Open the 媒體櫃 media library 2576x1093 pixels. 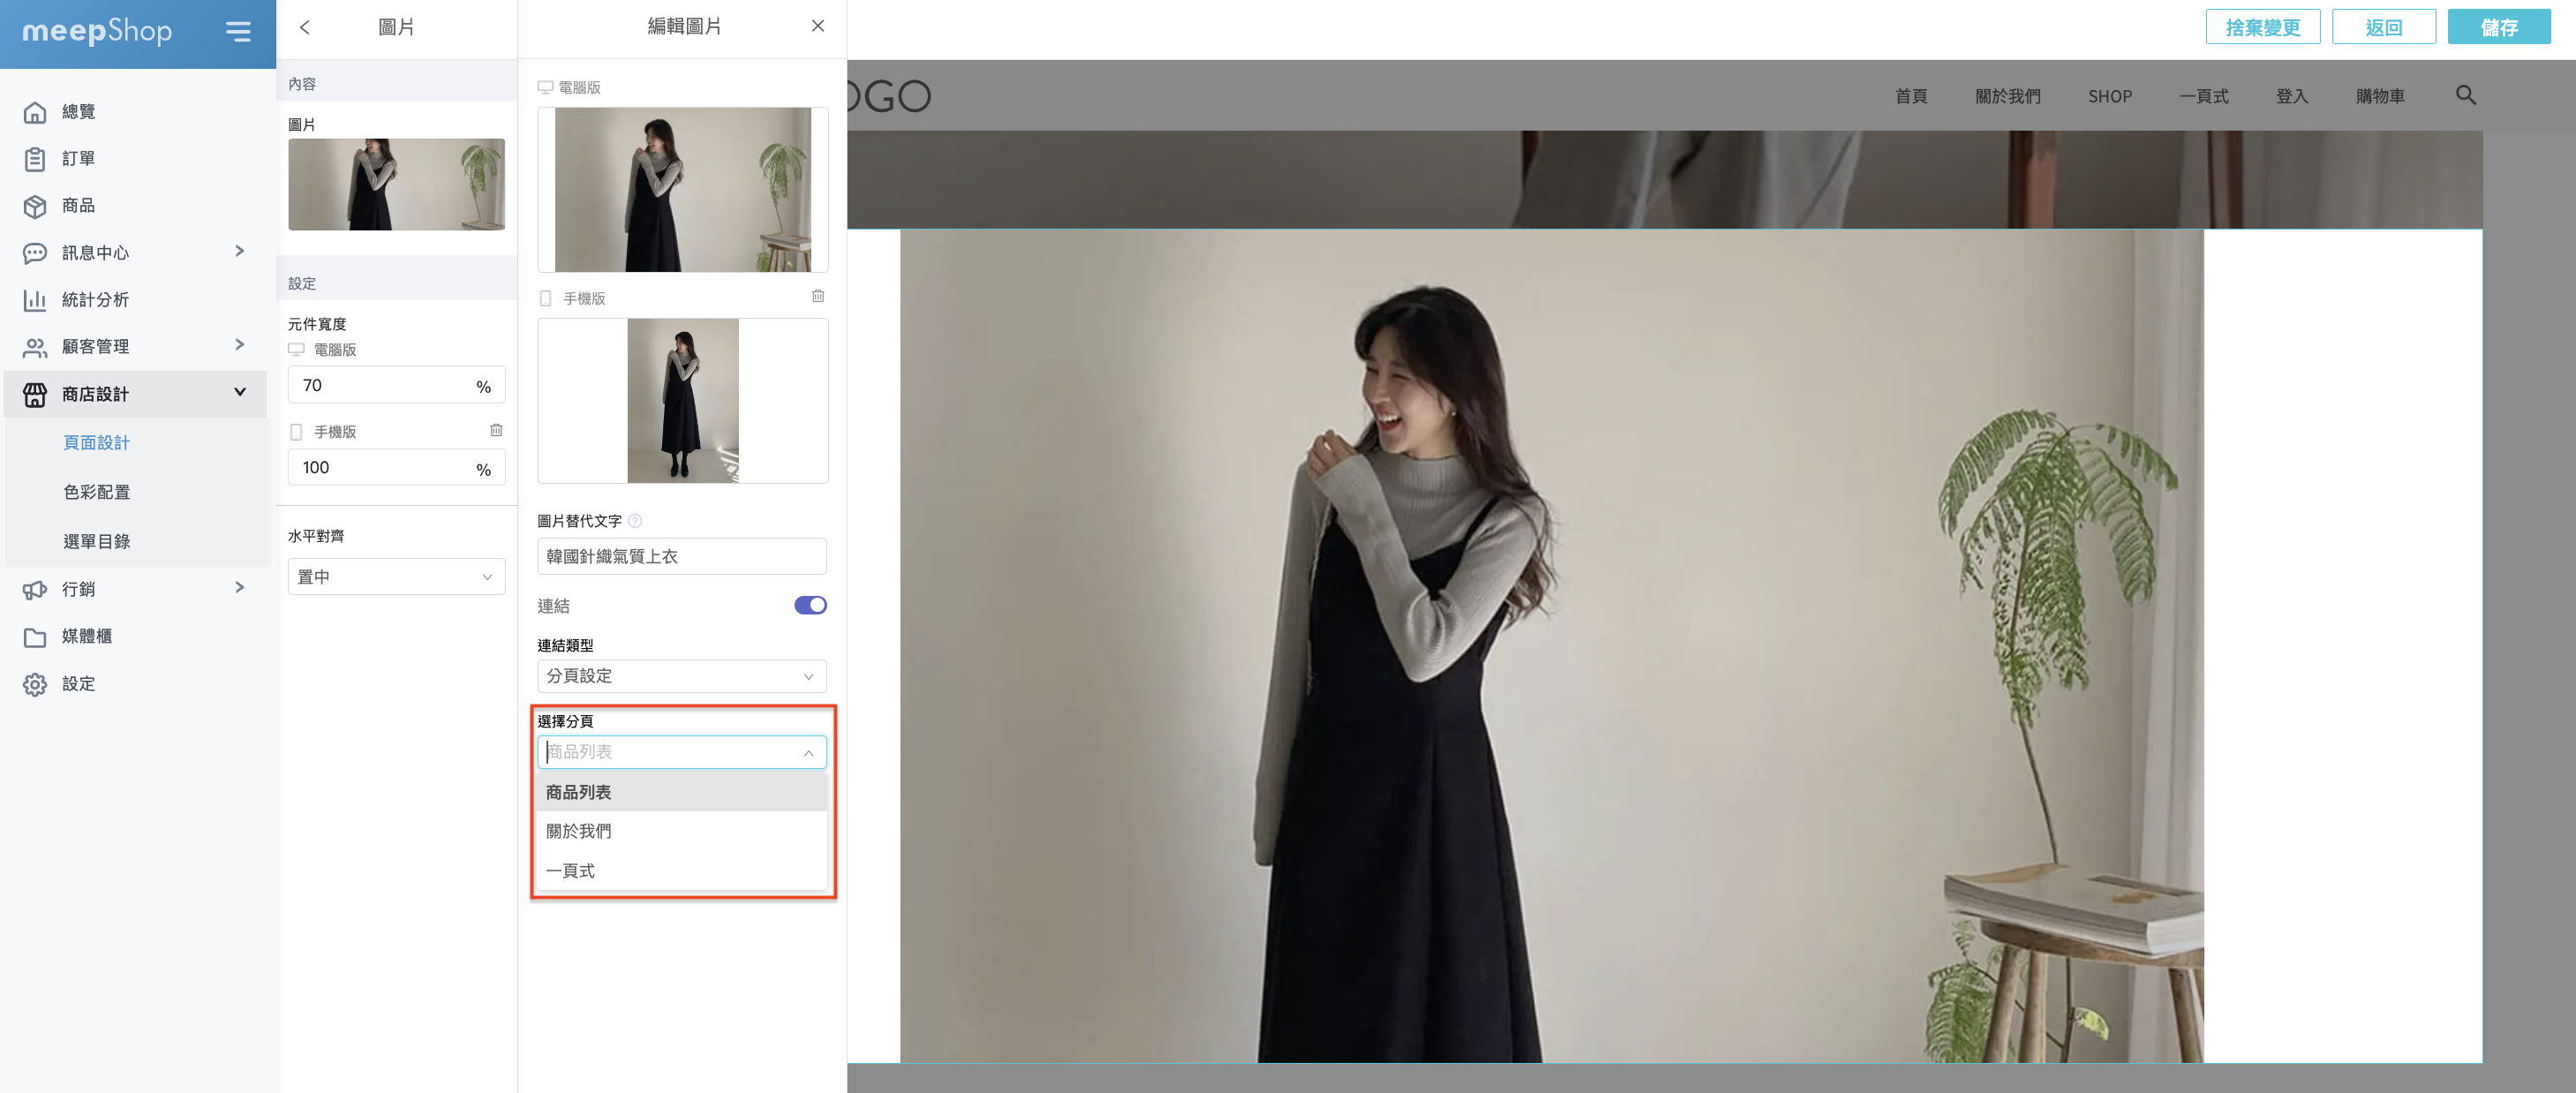(86, 636)
